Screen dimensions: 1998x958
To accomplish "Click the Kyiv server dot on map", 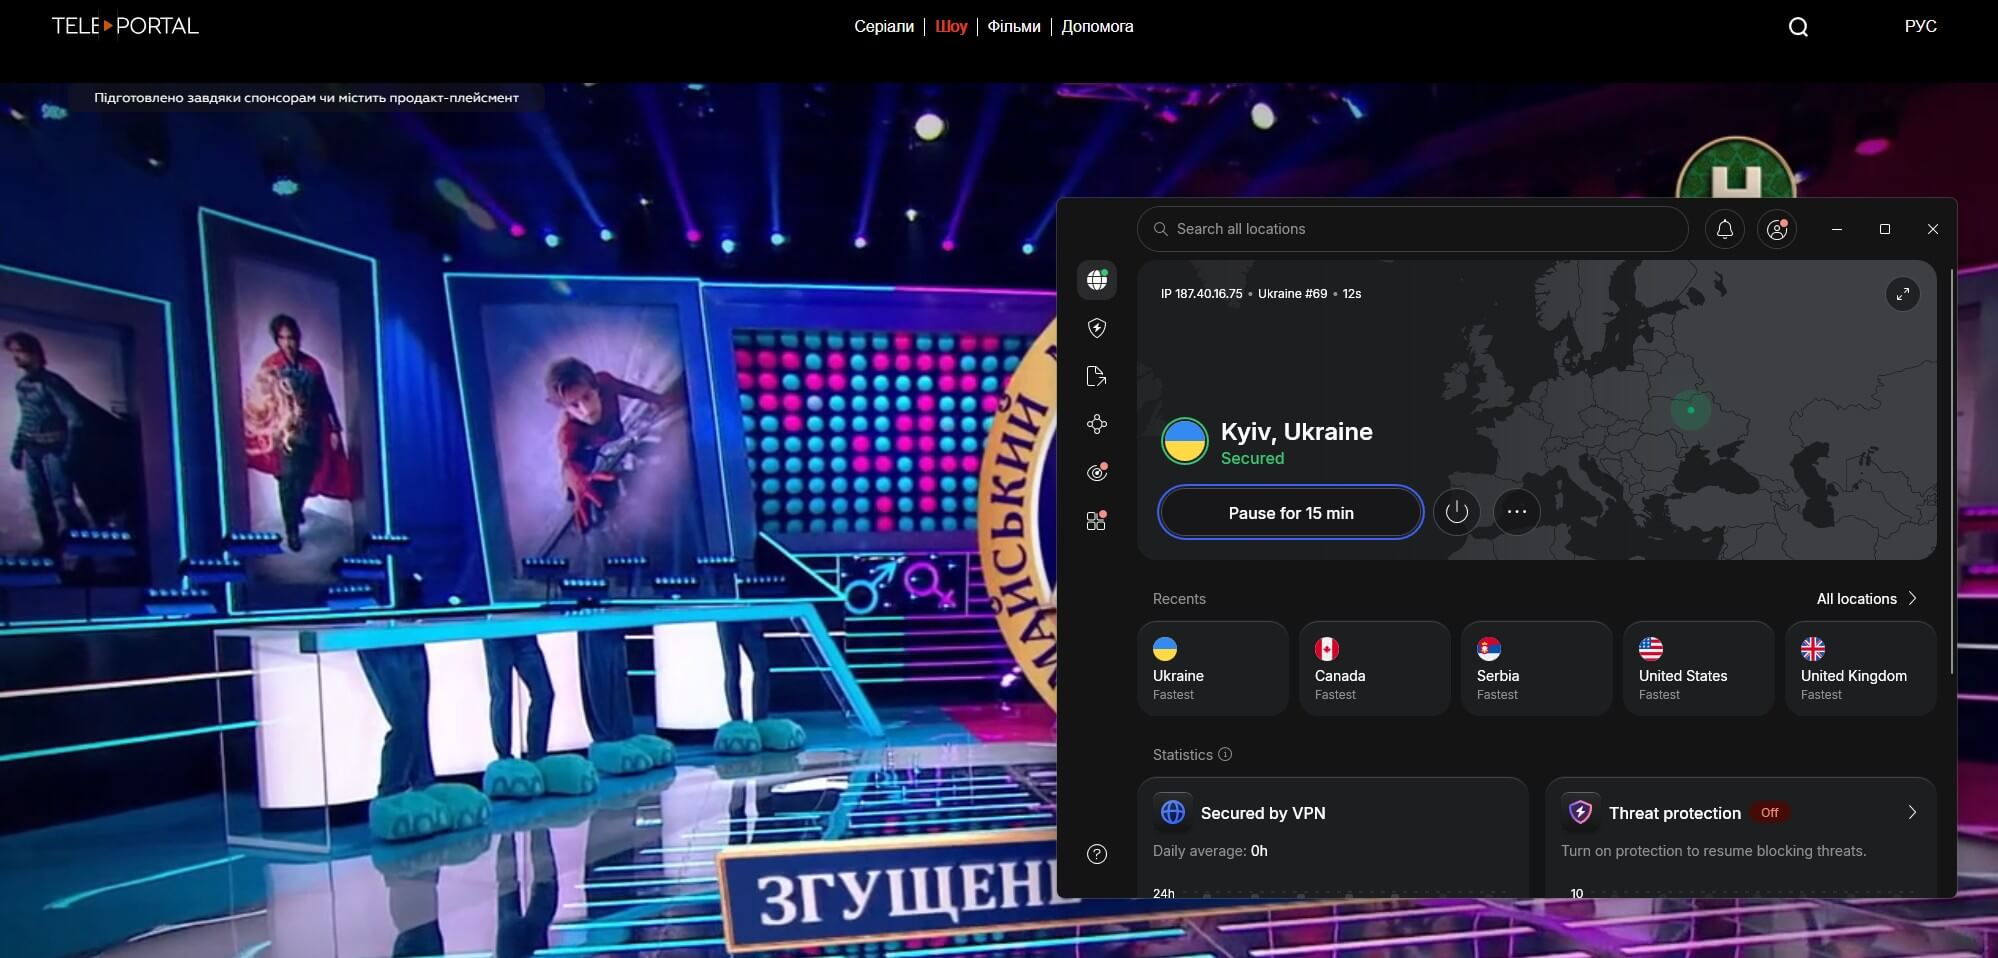I will [1691, 410].
